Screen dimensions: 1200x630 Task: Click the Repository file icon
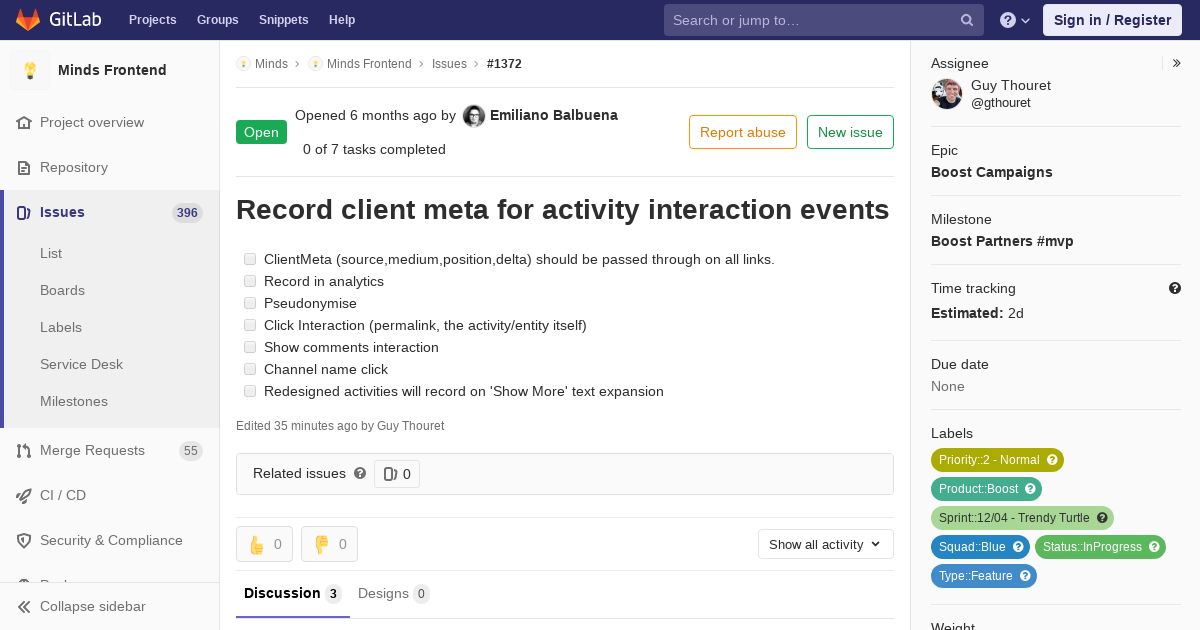point(24,168)
